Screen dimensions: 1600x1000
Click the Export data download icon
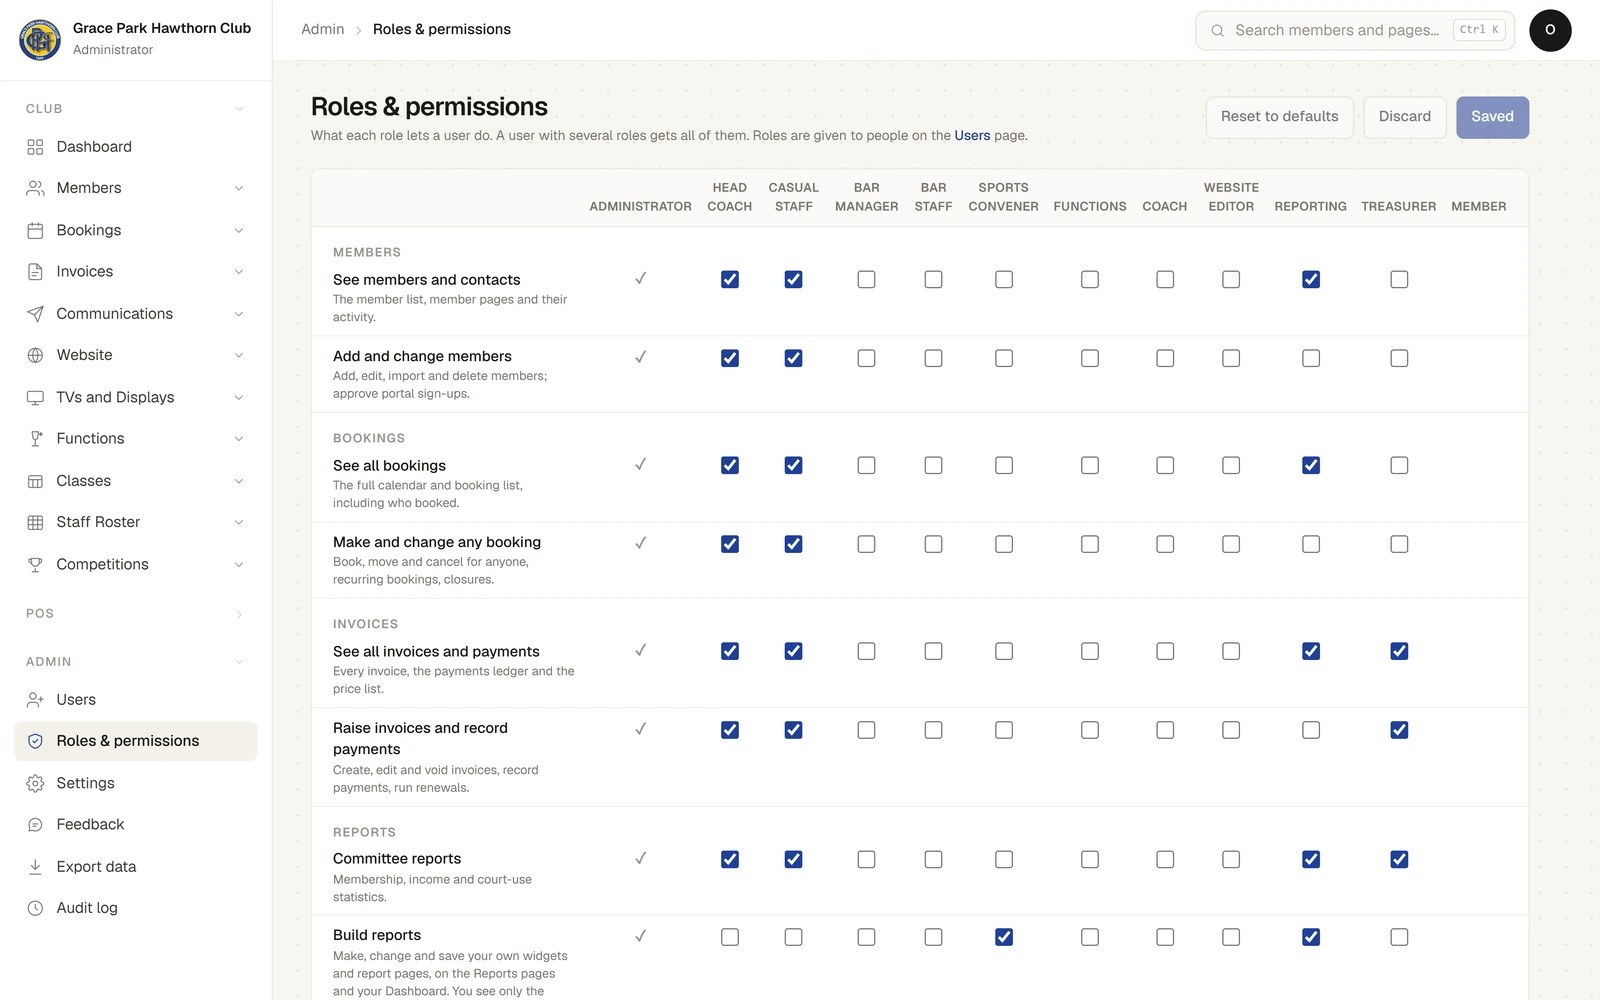(x=35, y=867)
